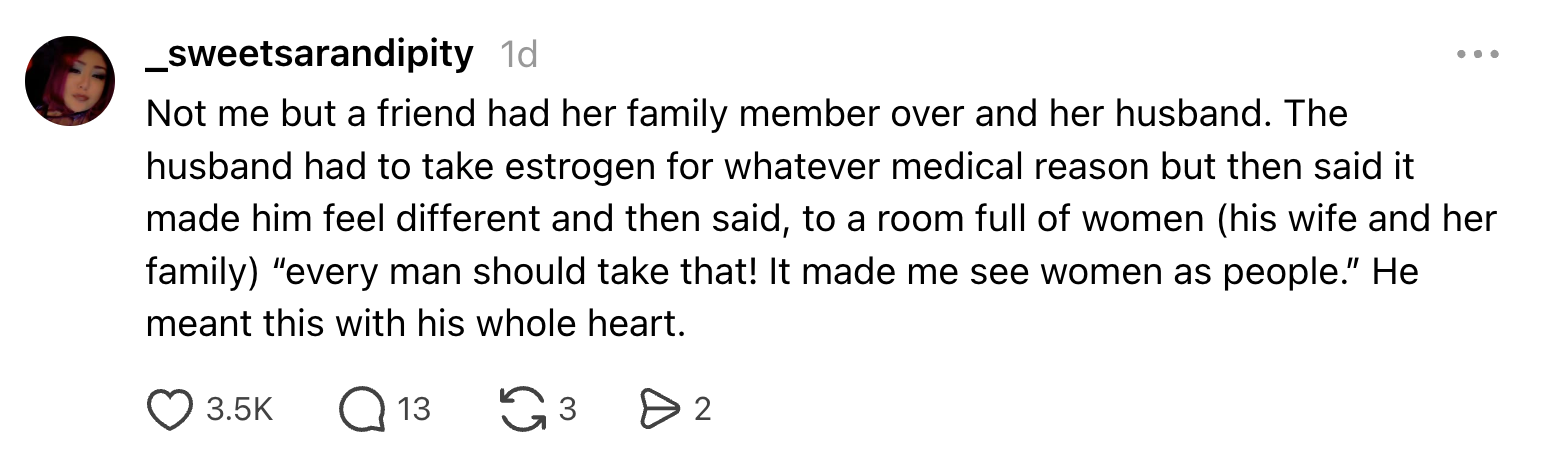Click the 1d timestamp

tap(517, 54)
